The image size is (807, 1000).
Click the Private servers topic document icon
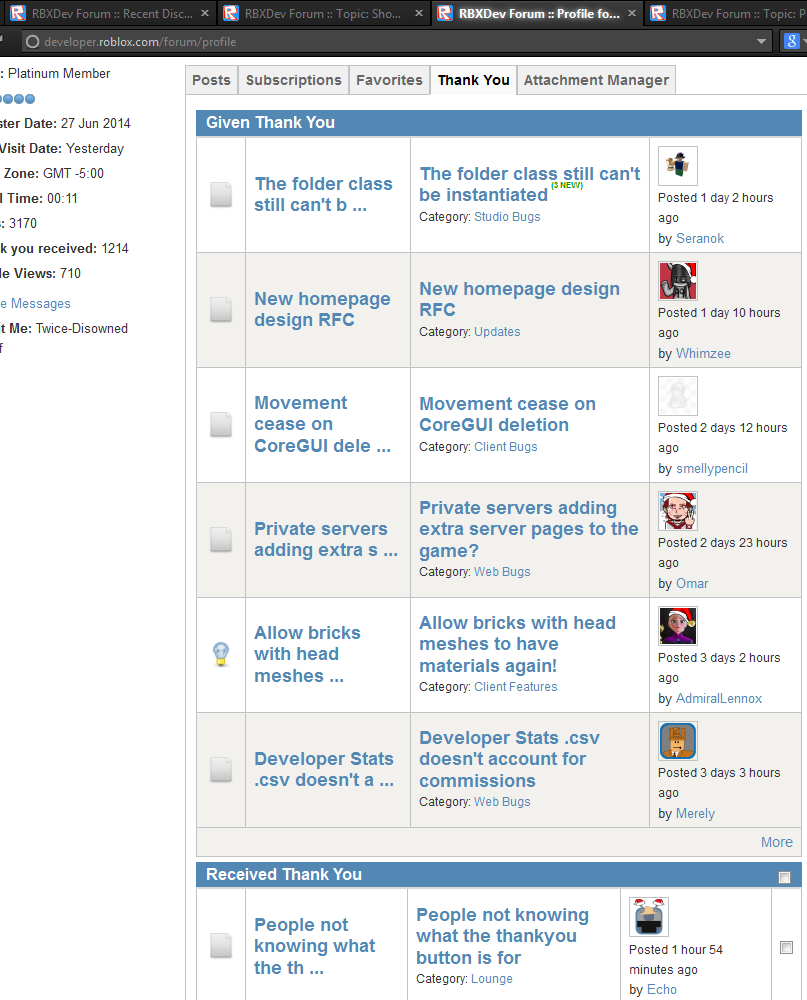click(221, 540)
